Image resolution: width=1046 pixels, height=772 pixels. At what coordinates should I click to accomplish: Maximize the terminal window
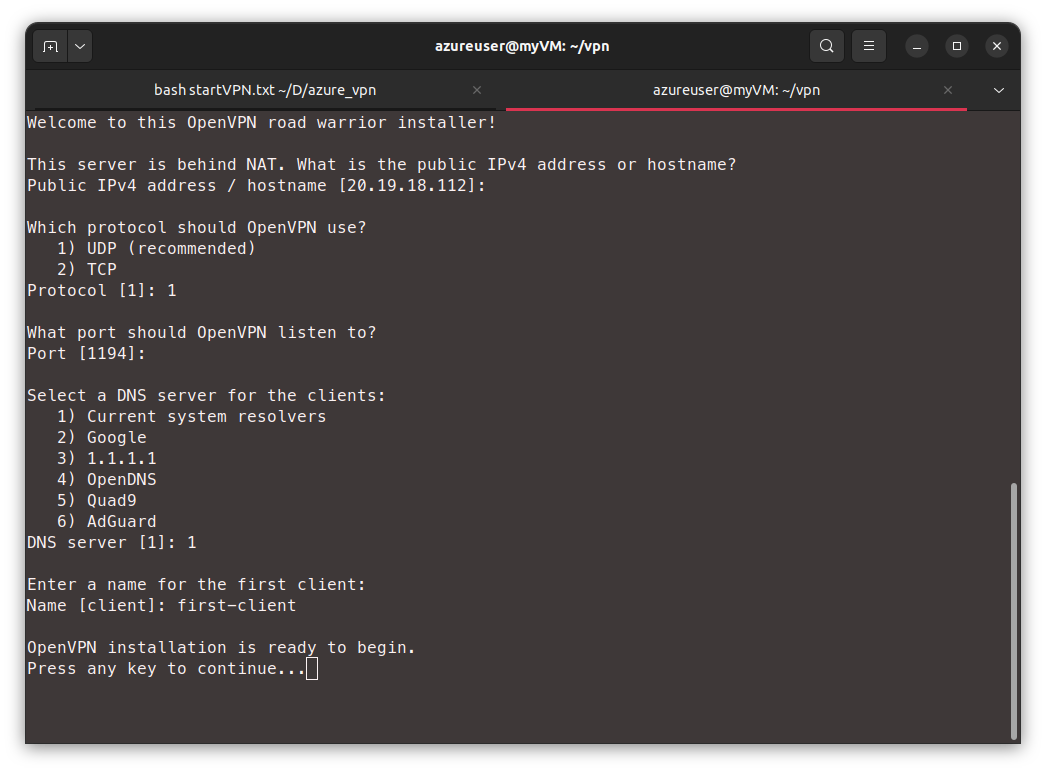click(x=957, y=46)
